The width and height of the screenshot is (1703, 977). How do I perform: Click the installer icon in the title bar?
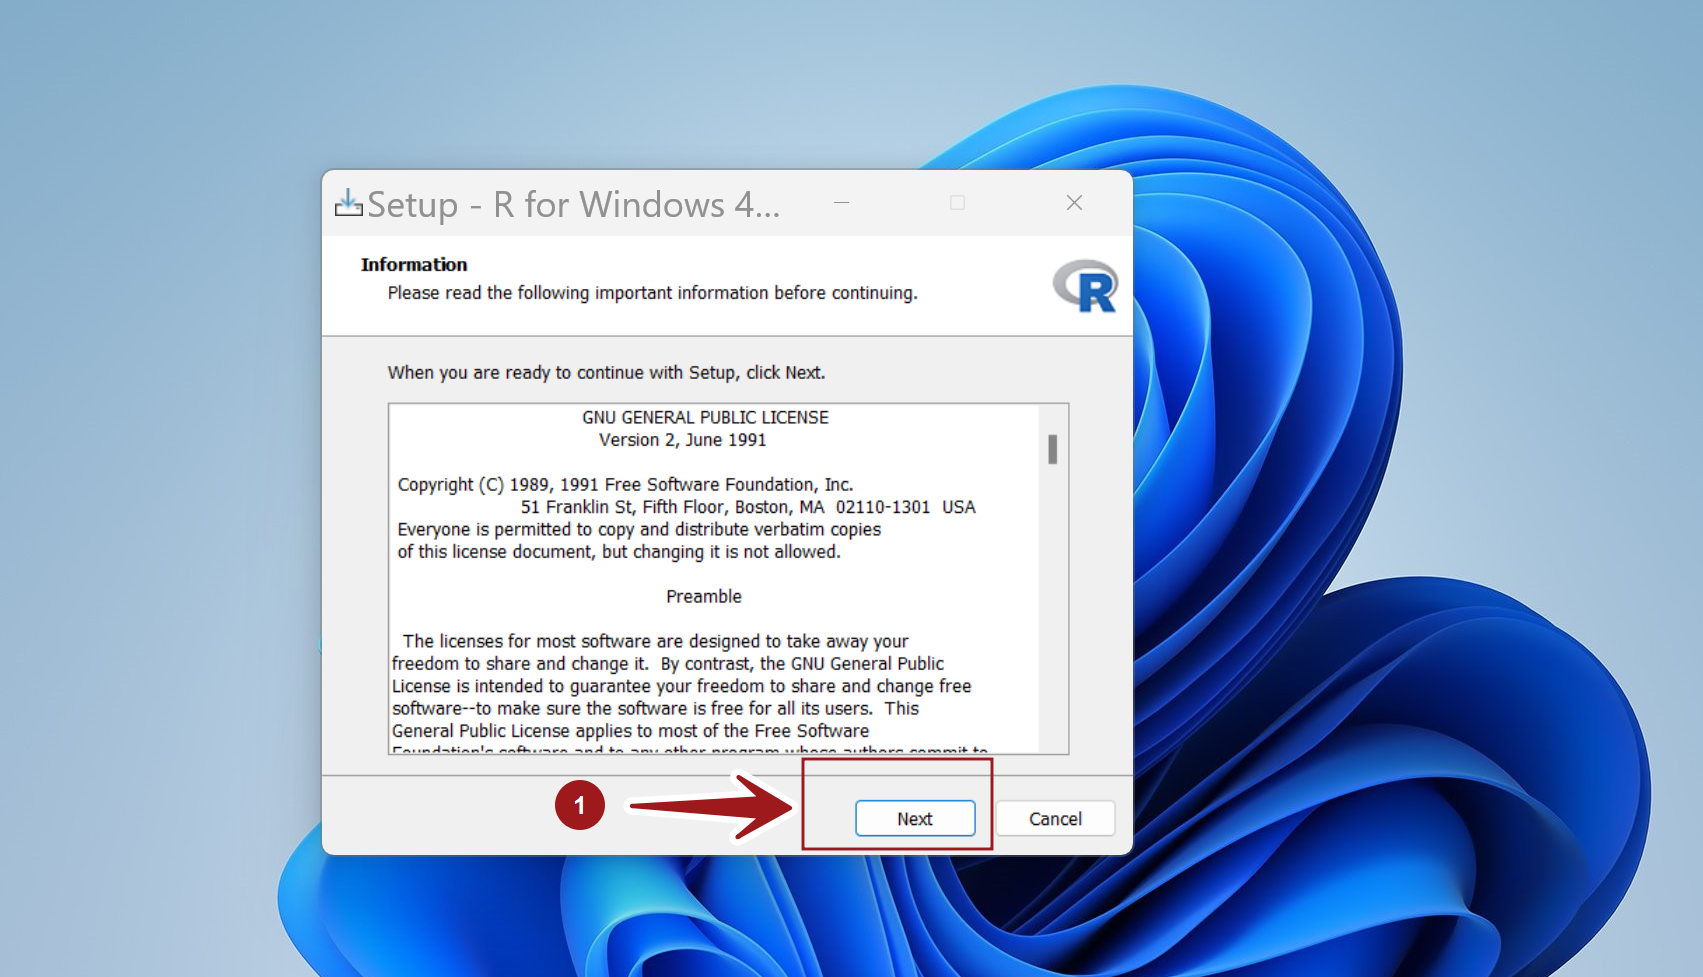[348, 203]
